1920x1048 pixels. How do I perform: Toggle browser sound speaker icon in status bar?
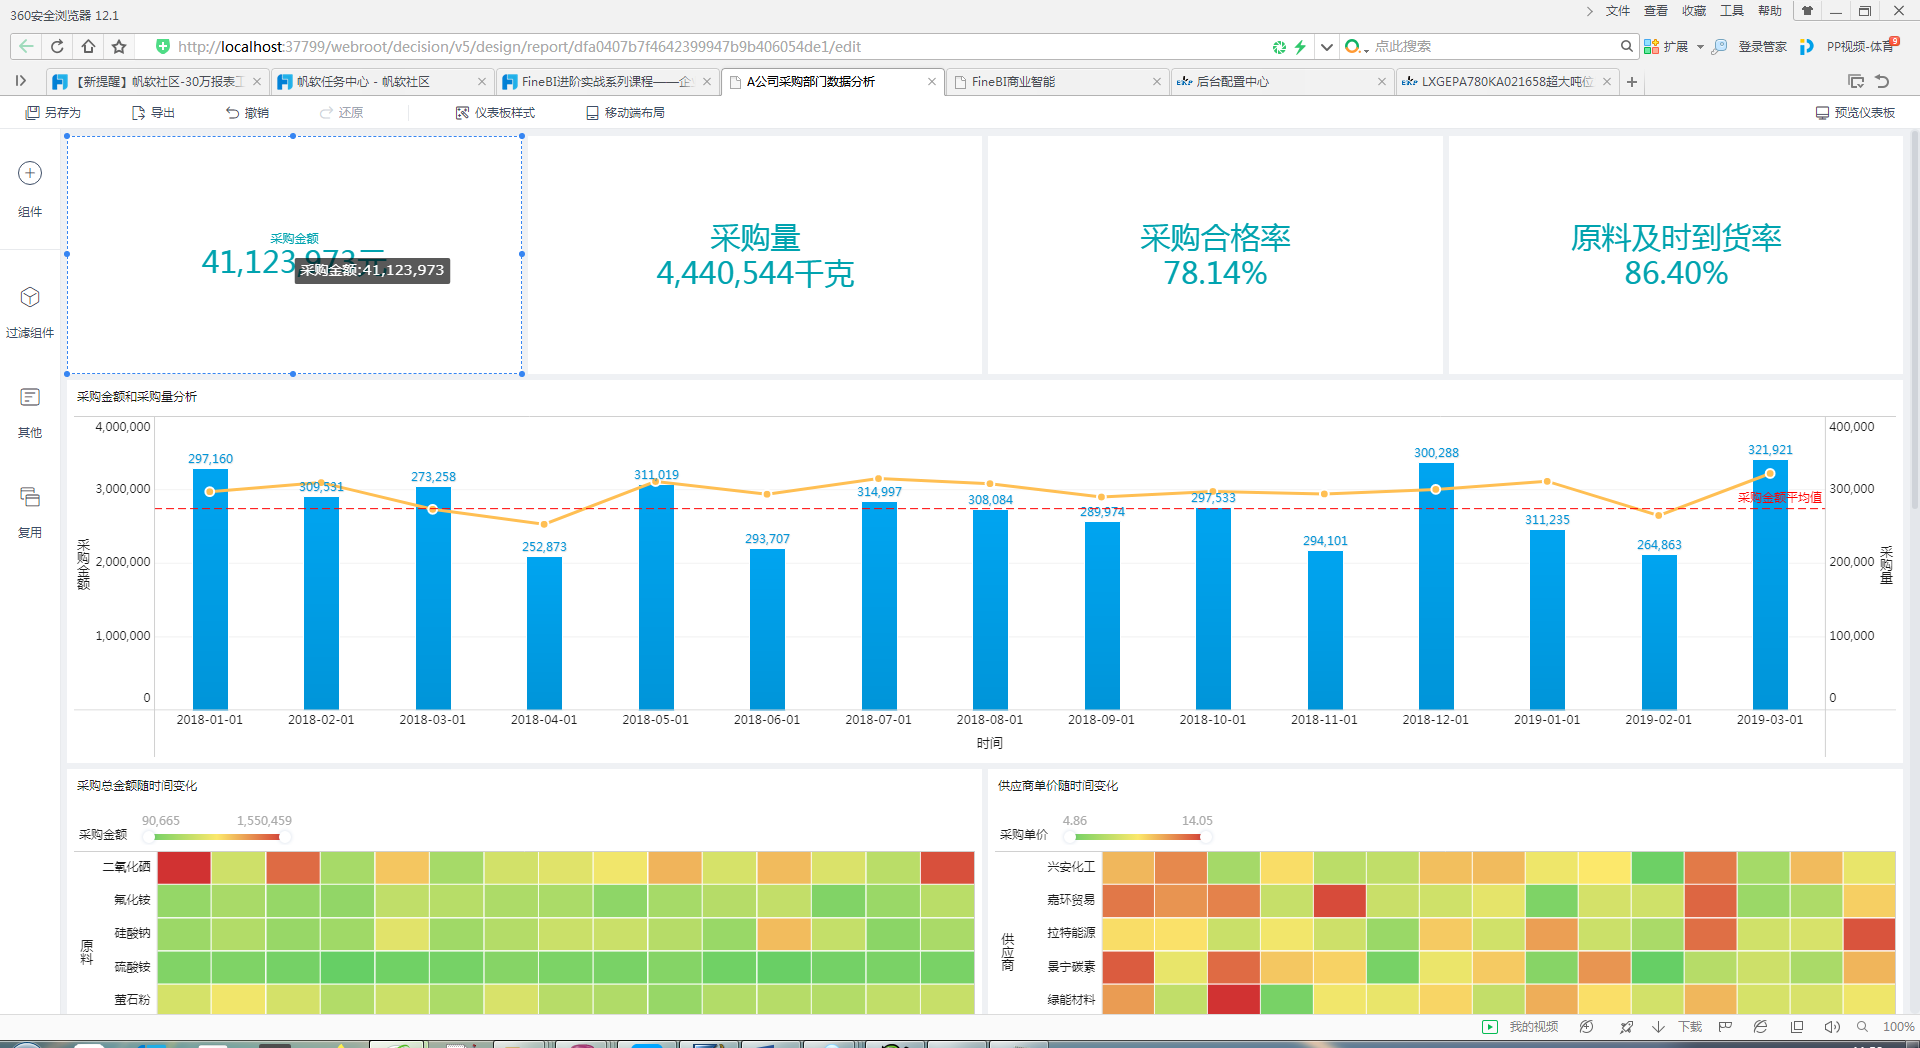[1831, 1027]
